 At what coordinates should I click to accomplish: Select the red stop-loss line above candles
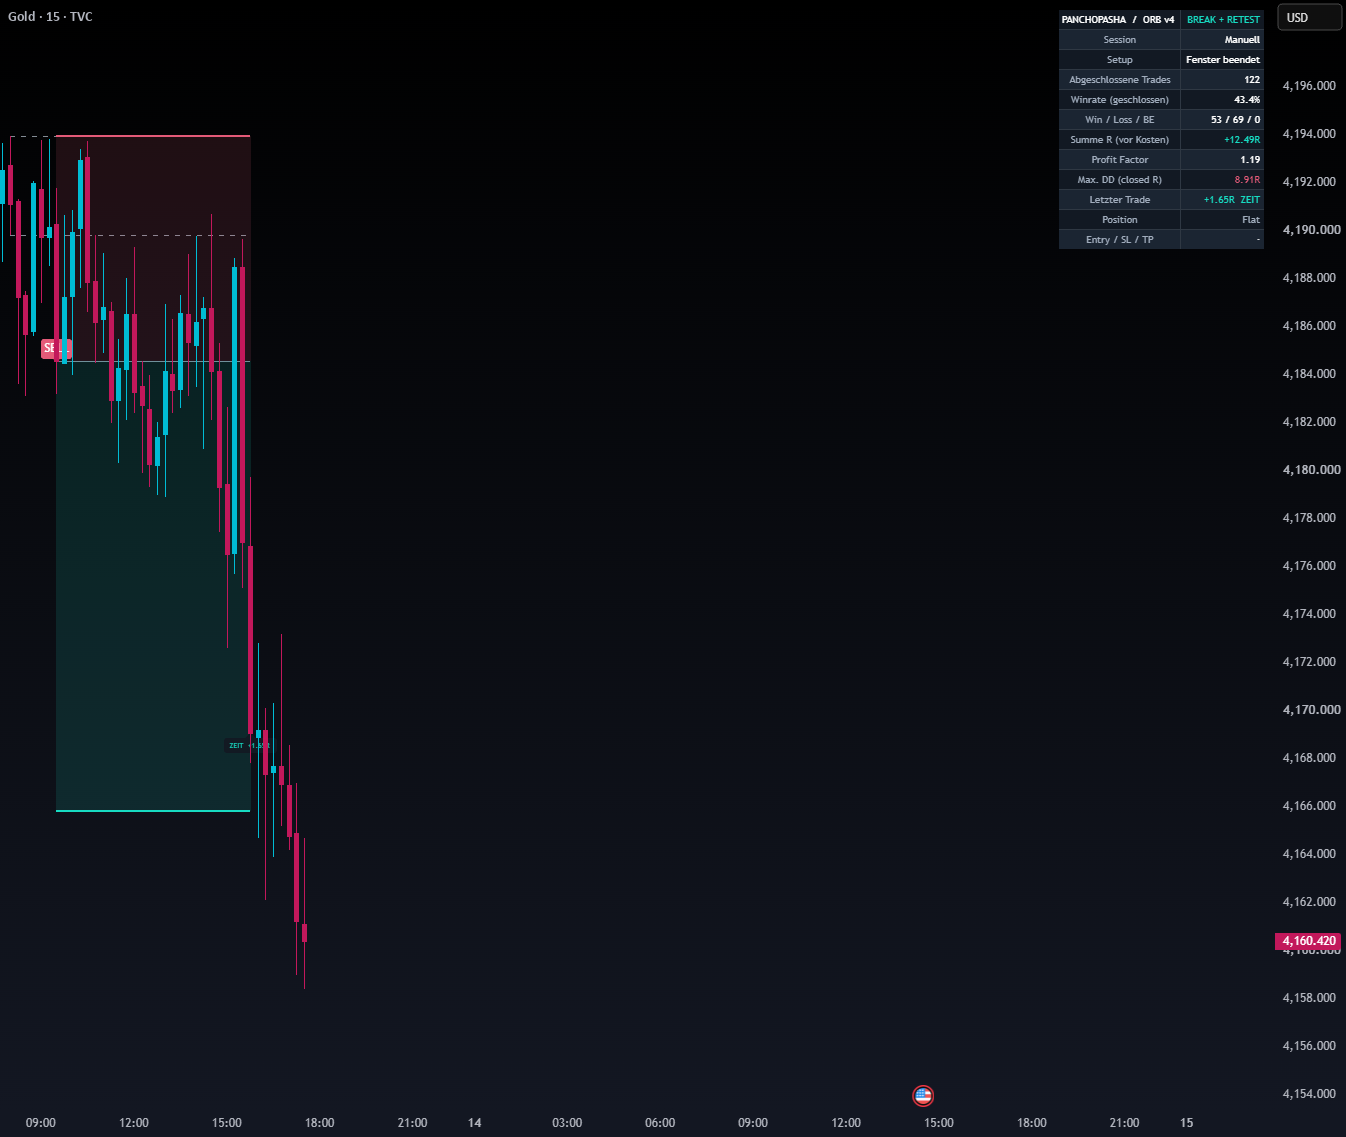click(x=153, y=136)
